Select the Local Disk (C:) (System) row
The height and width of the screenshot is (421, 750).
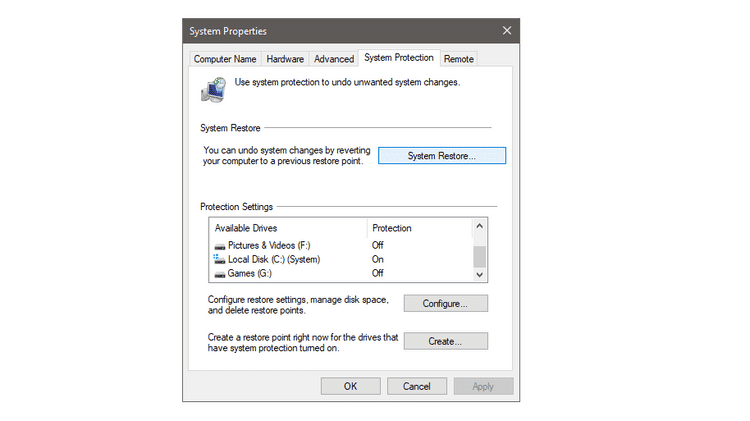341,259
